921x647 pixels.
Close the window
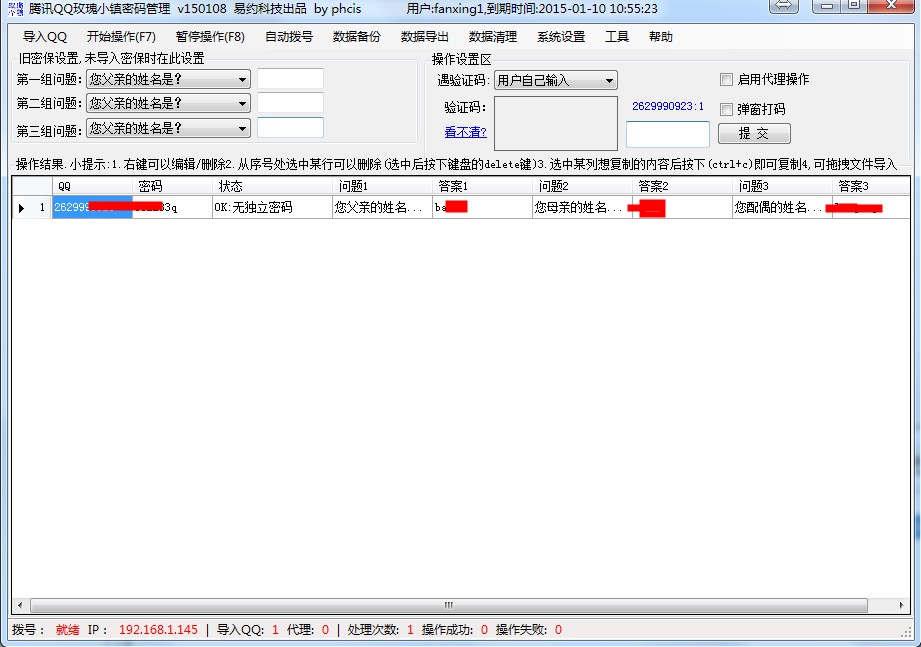(x=892, y=6)
